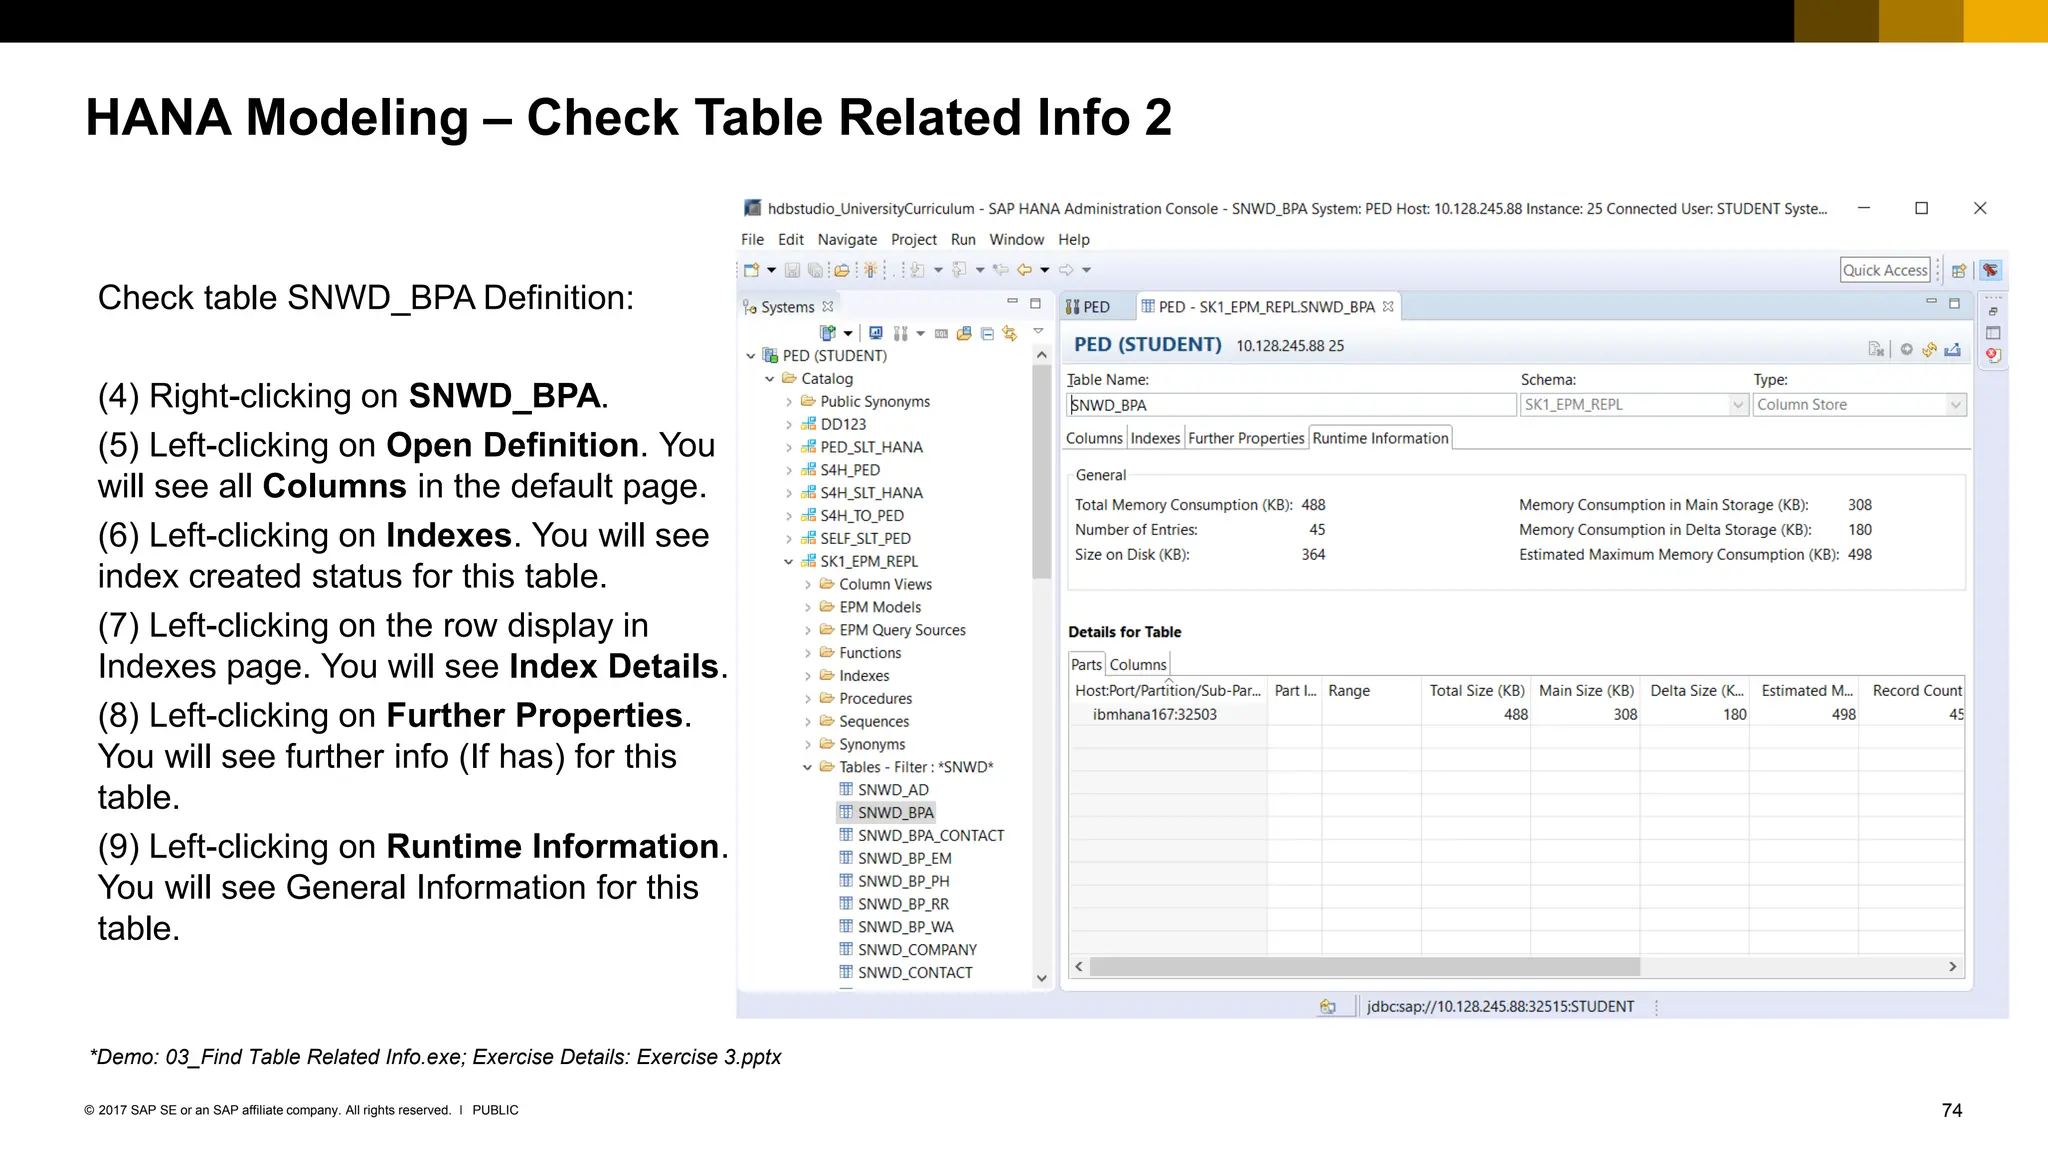Collapse the SK1_EPM_REPL schema node

pos(789,562)
